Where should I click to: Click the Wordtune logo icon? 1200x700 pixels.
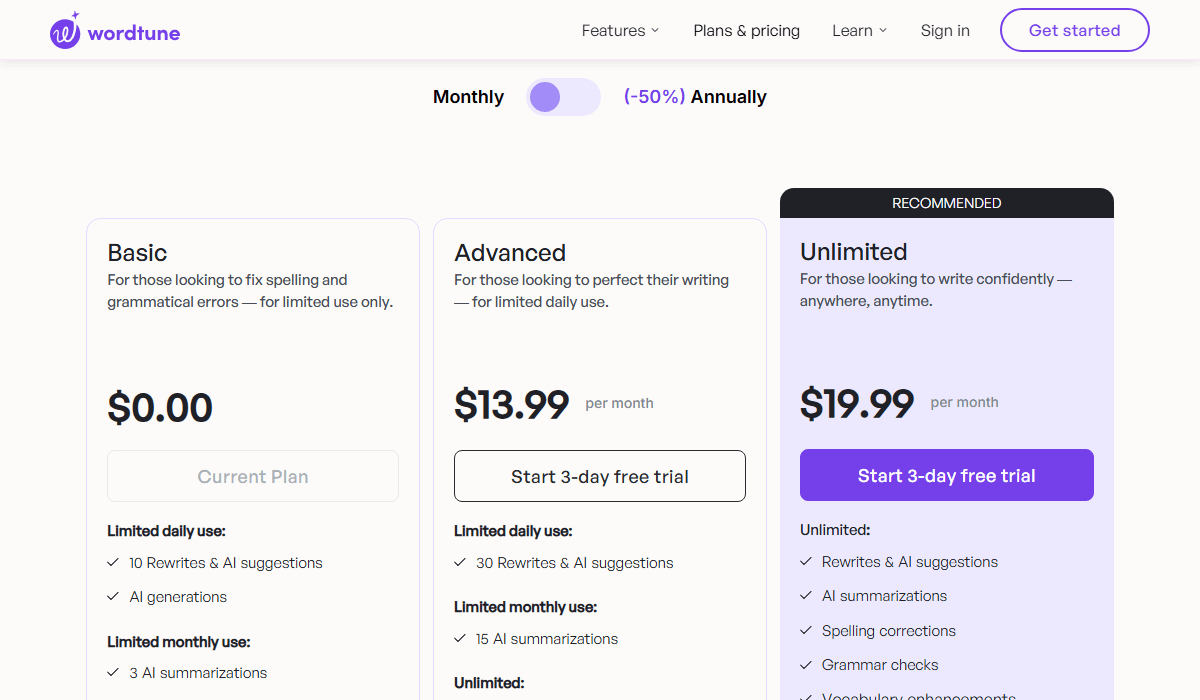pos(65,31)
